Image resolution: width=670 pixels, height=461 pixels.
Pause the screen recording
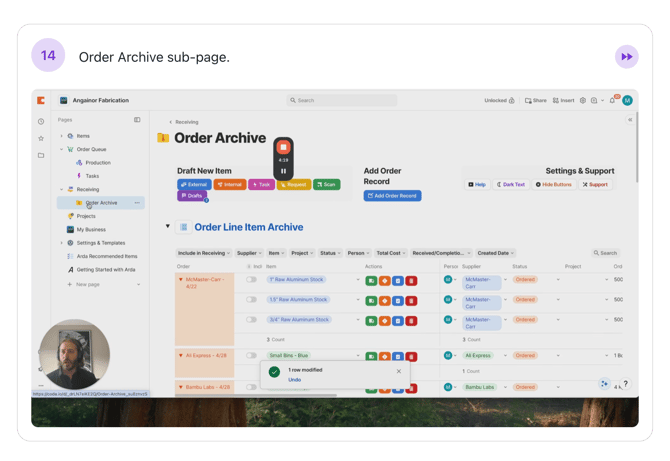click(283, 172)
